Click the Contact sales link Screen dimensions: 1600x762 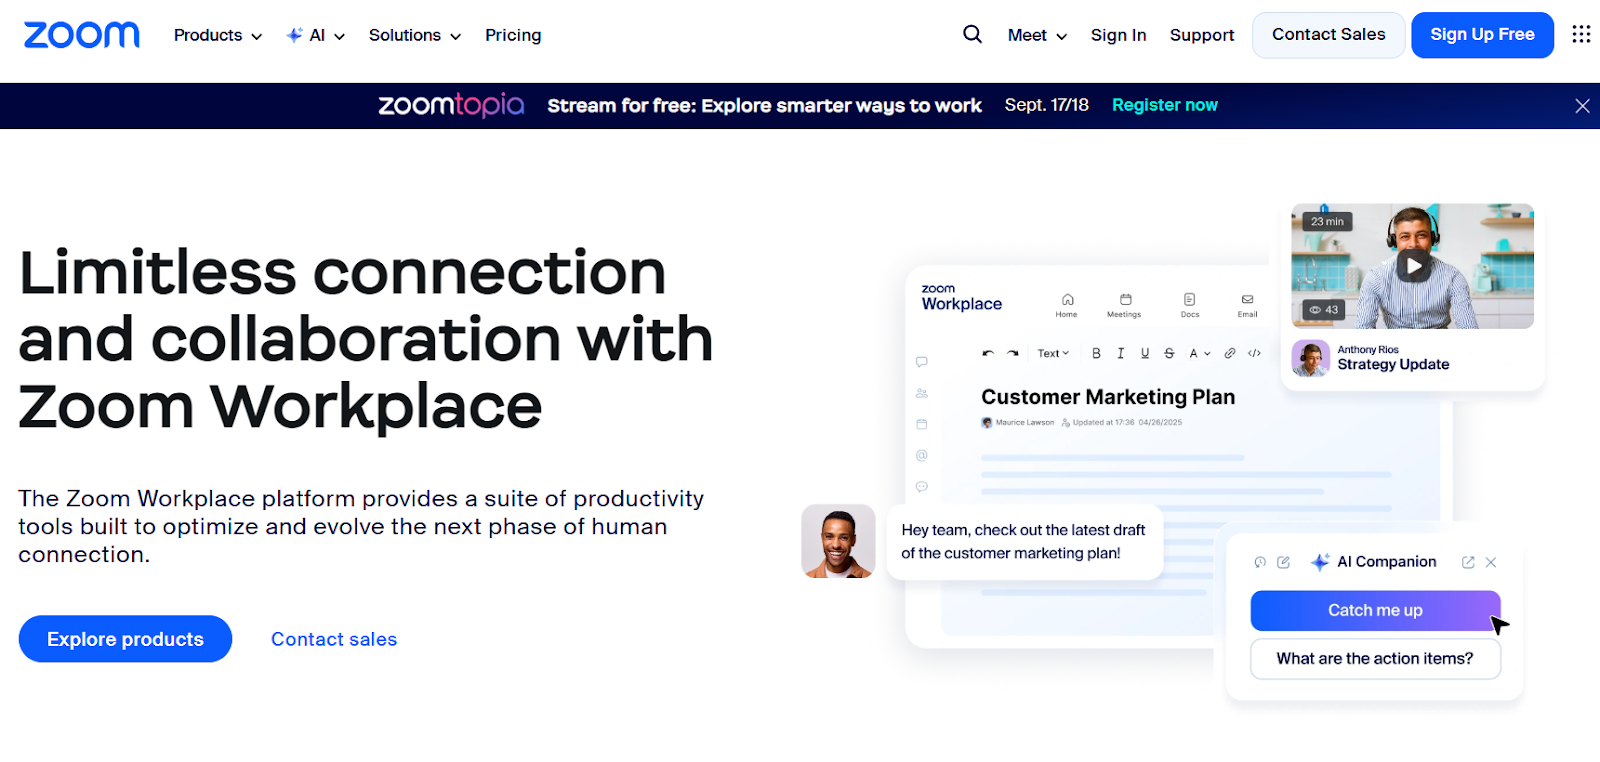tap(334, 639)
